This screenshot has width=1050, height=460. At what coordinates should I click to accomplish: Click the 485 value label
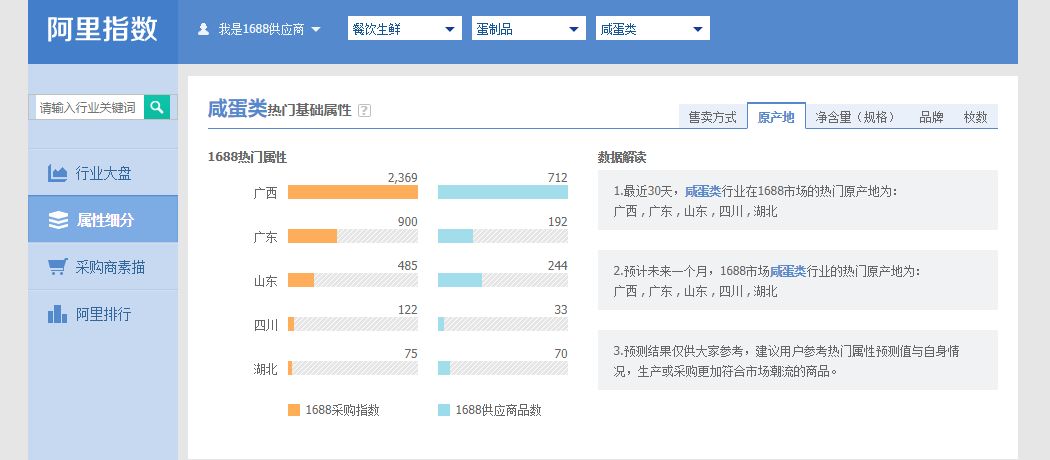coord(407,266)
